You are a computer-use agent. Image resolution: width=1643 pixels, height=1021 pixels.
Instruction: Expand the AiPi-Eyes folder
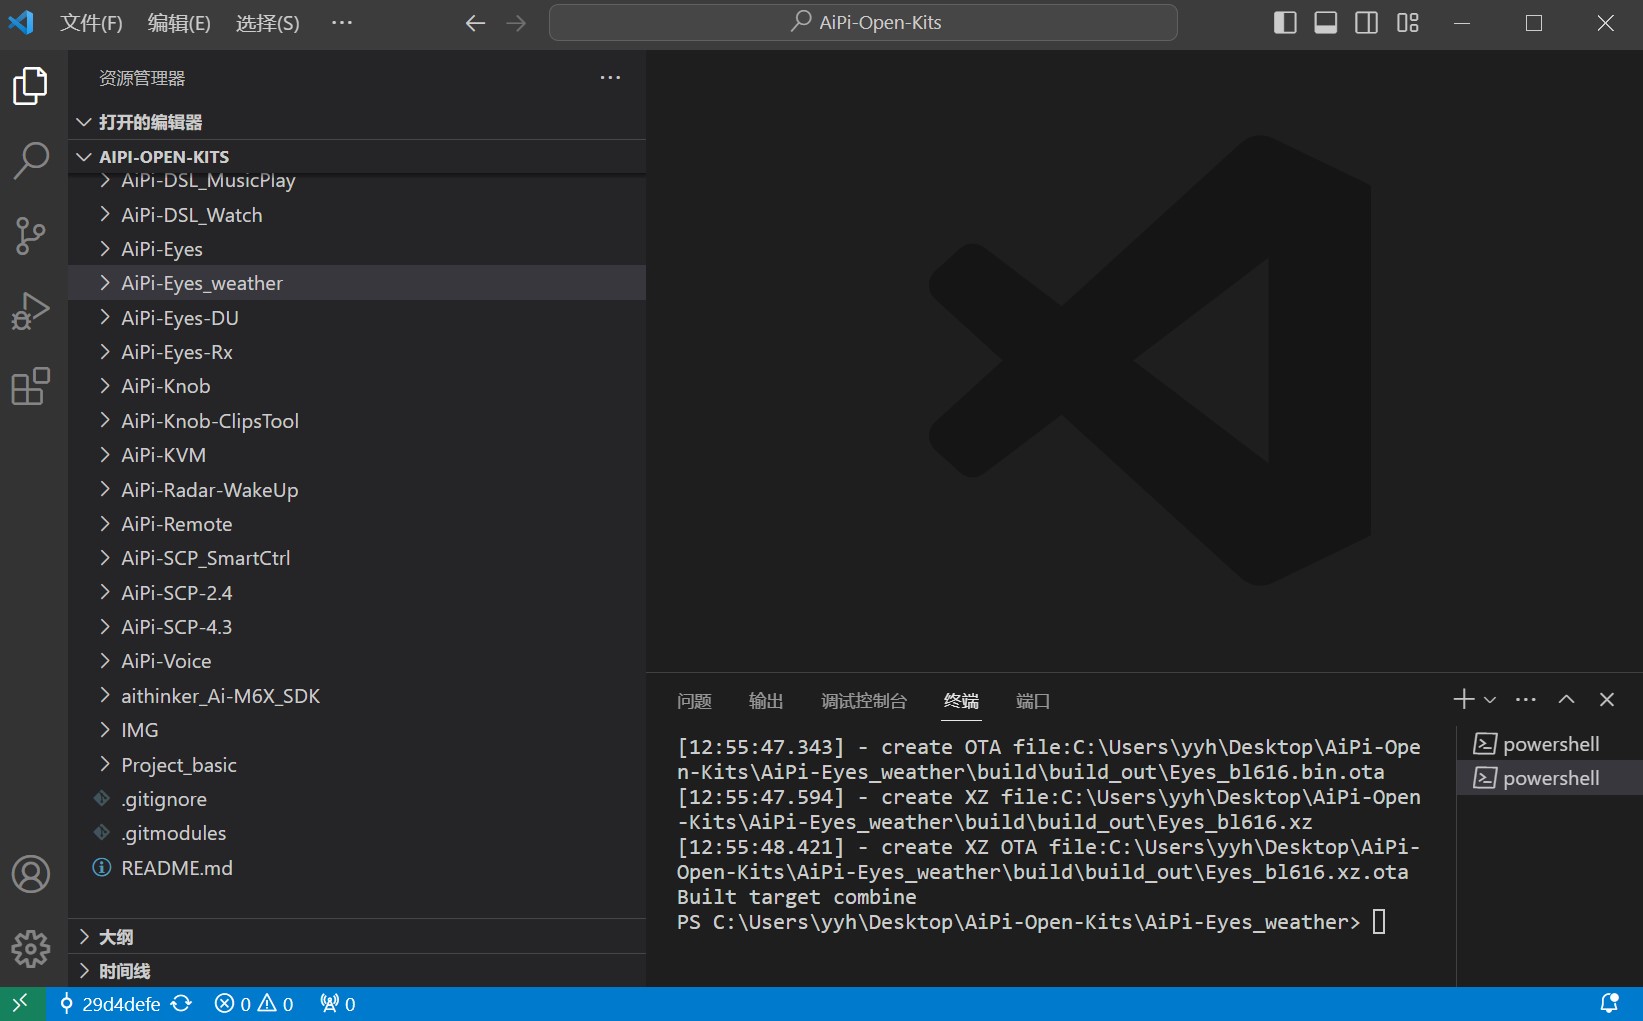tap(357, 249)
